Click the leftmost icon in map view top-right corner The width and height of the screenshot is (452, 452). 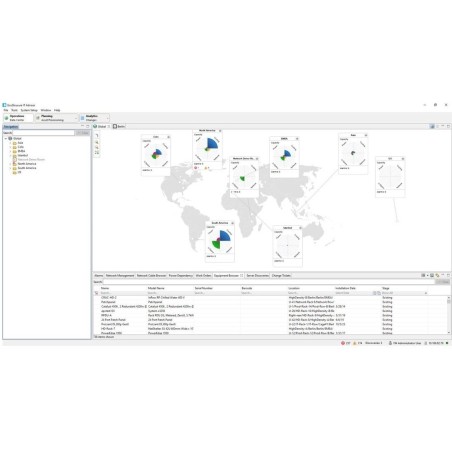click(432, 126)
